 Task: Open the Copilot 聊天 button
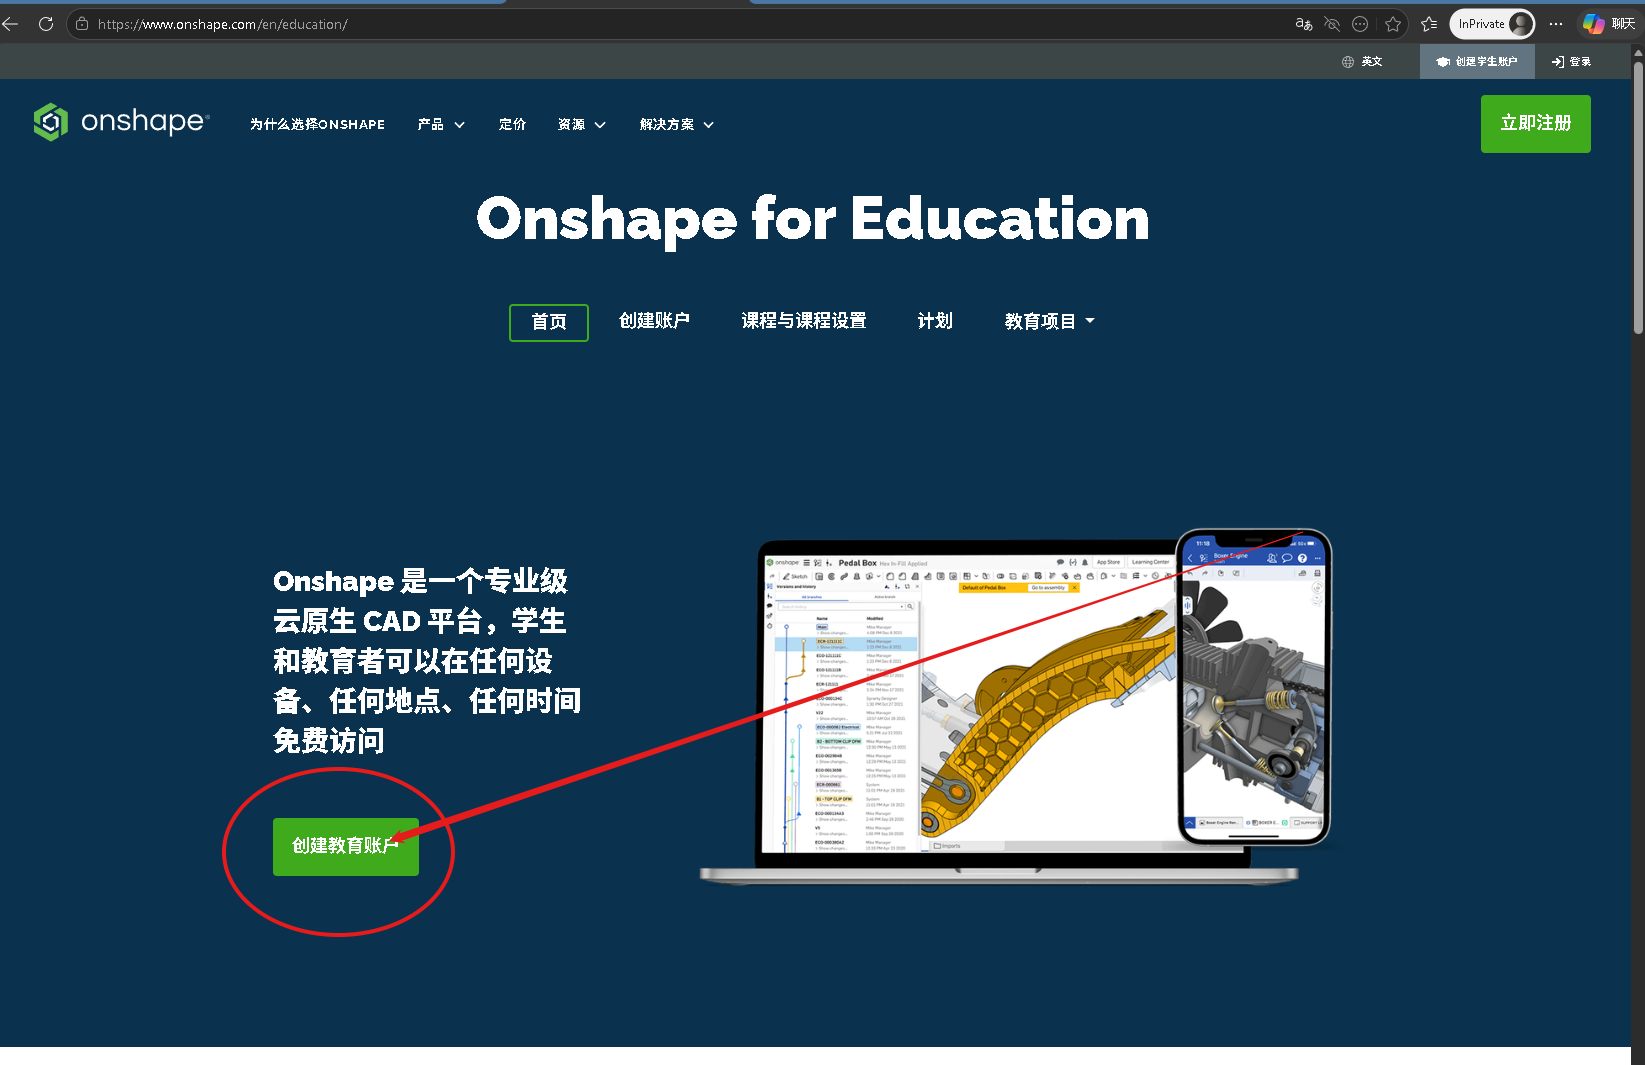tap(1609, 24)
